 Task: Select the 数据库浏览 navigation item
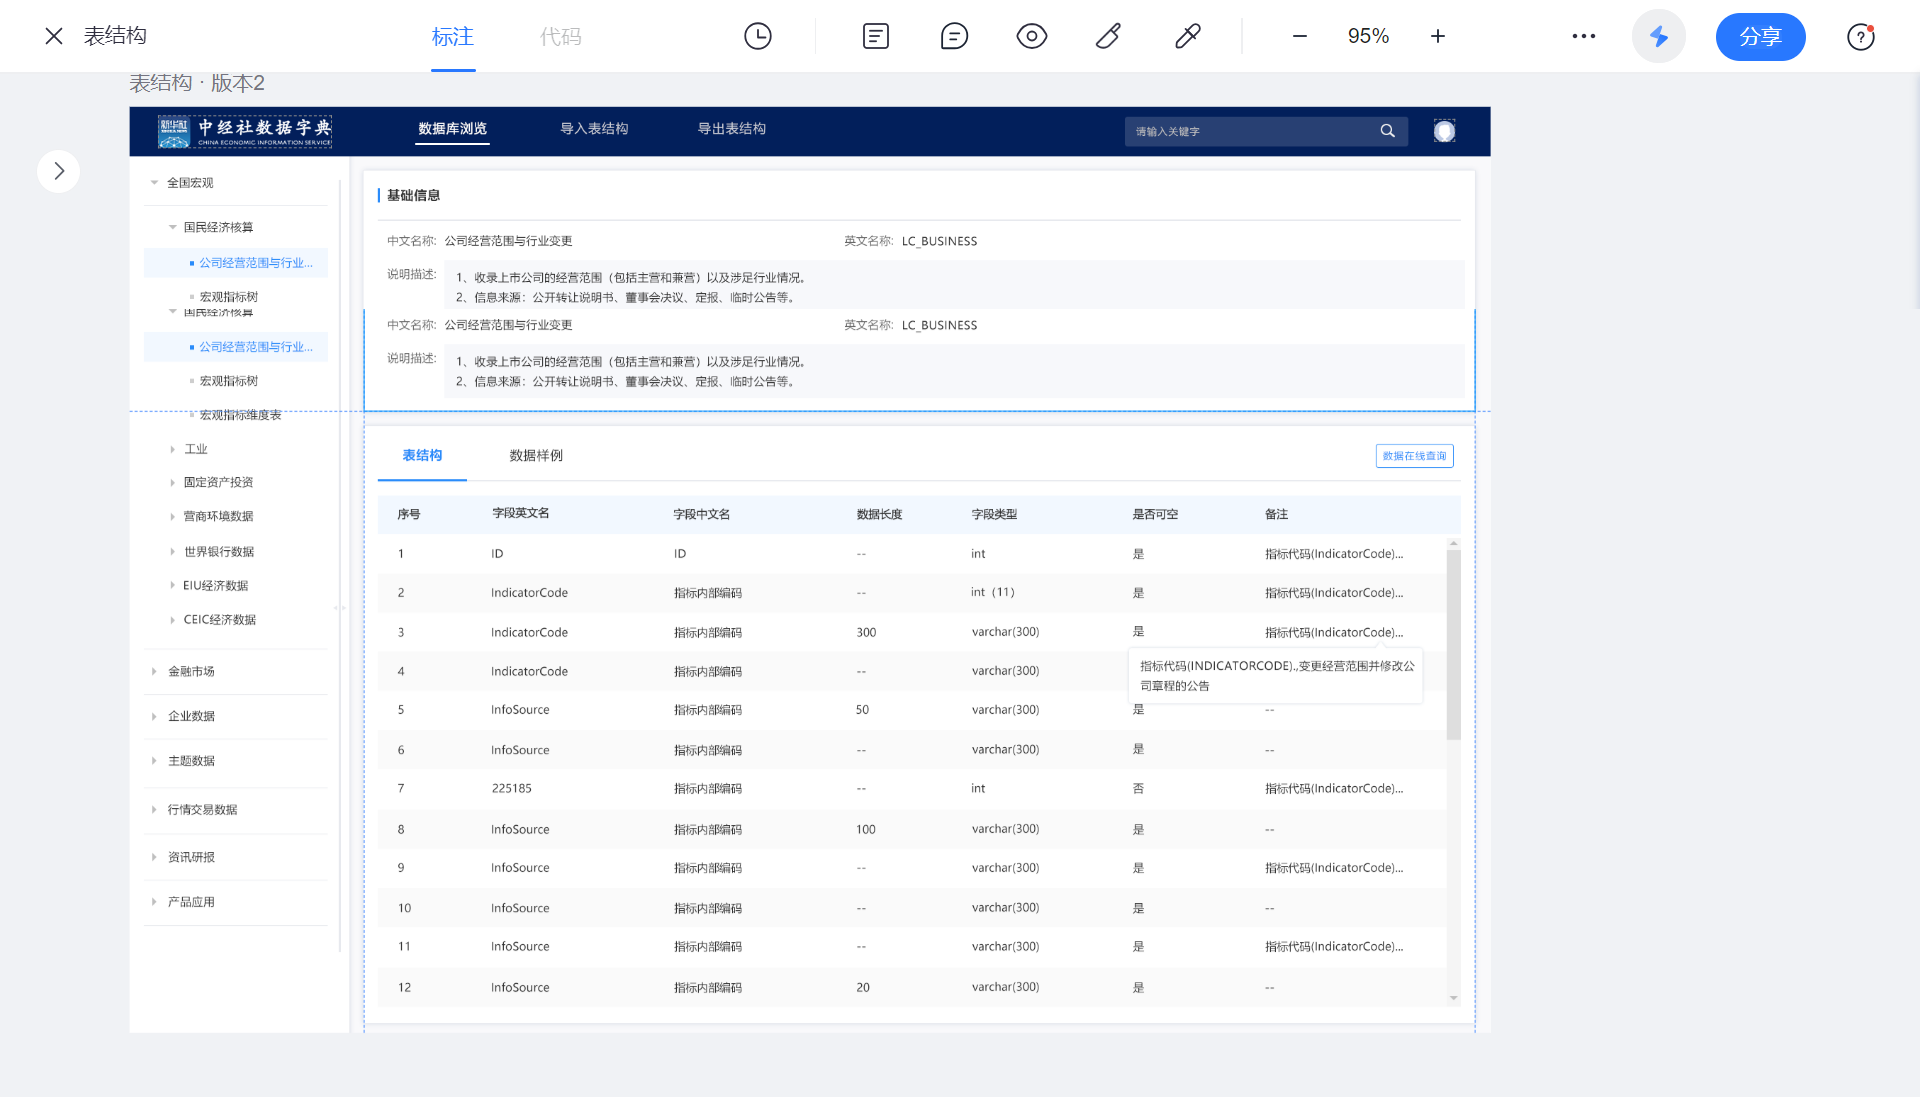tap(452, 129)
